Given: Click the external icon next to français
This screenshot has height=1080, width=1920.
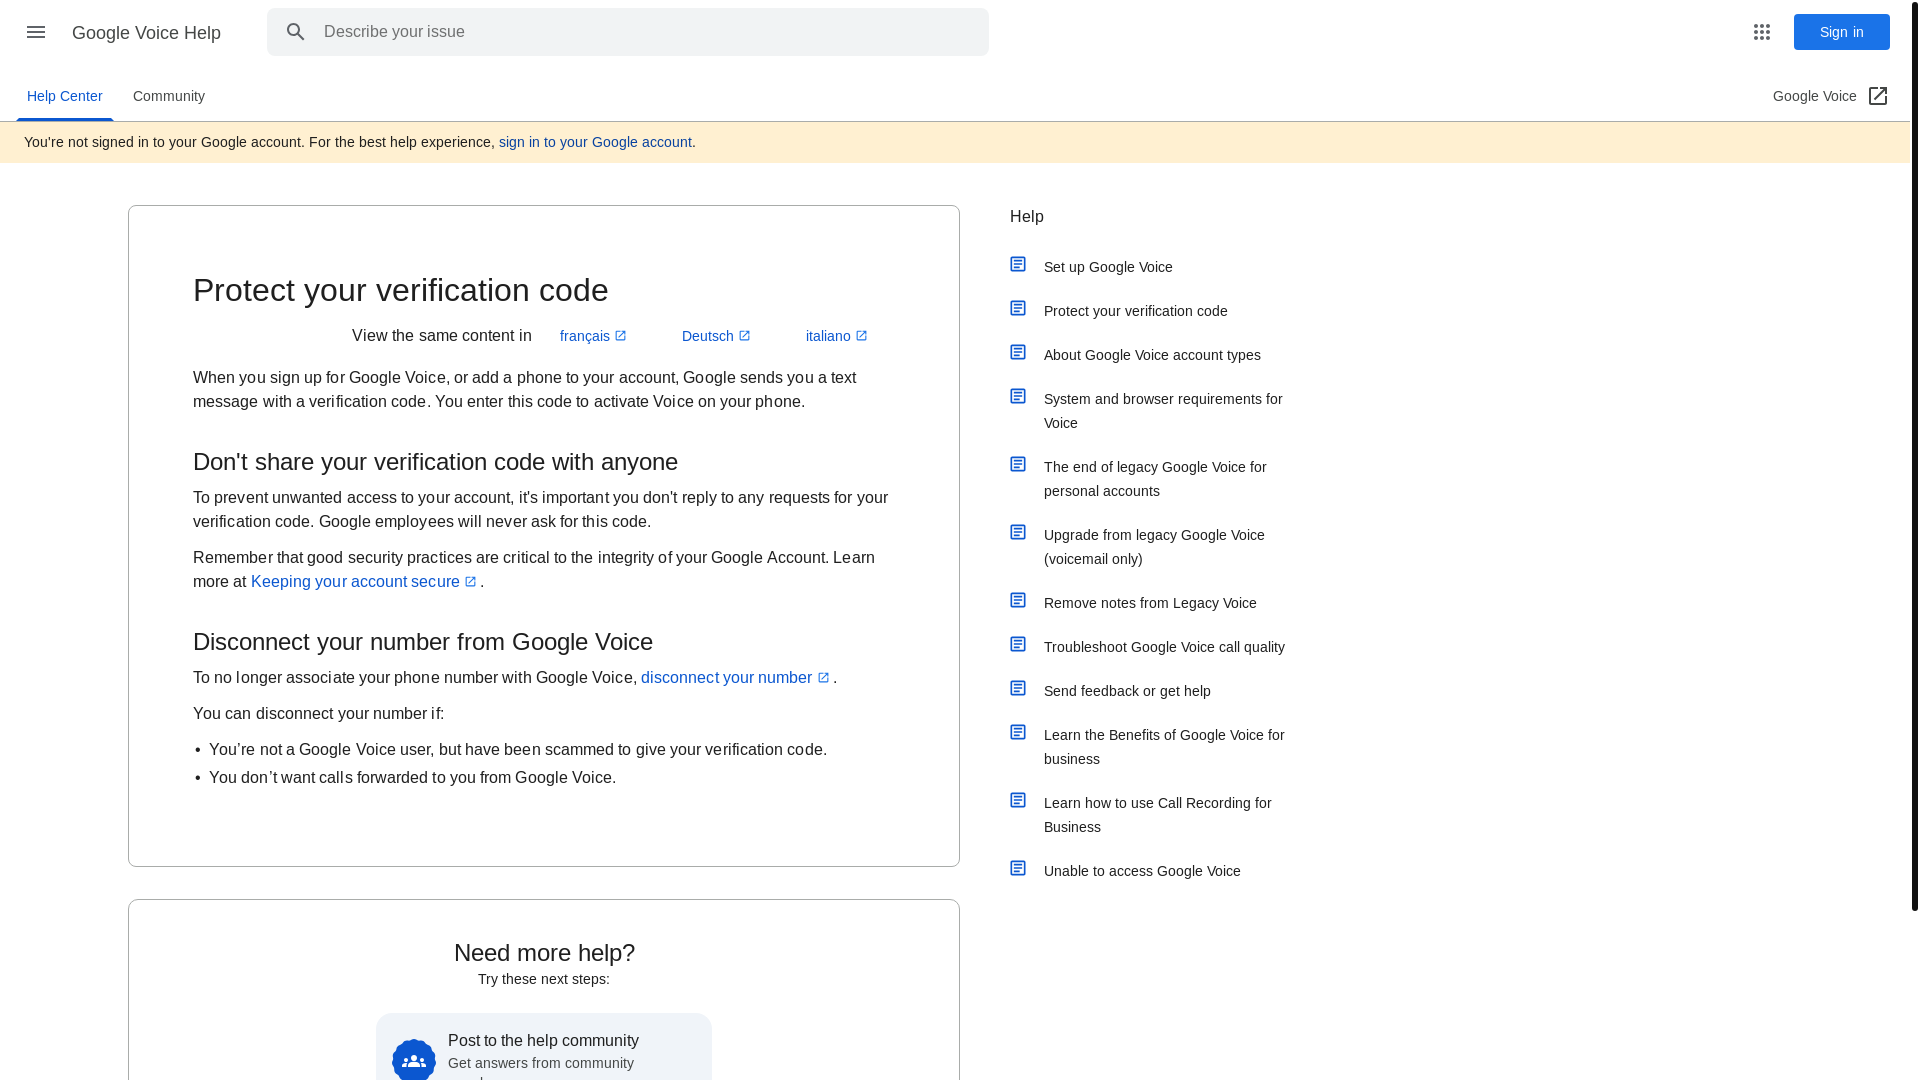Looking at the screenshot, I should (x=620, y=335).
